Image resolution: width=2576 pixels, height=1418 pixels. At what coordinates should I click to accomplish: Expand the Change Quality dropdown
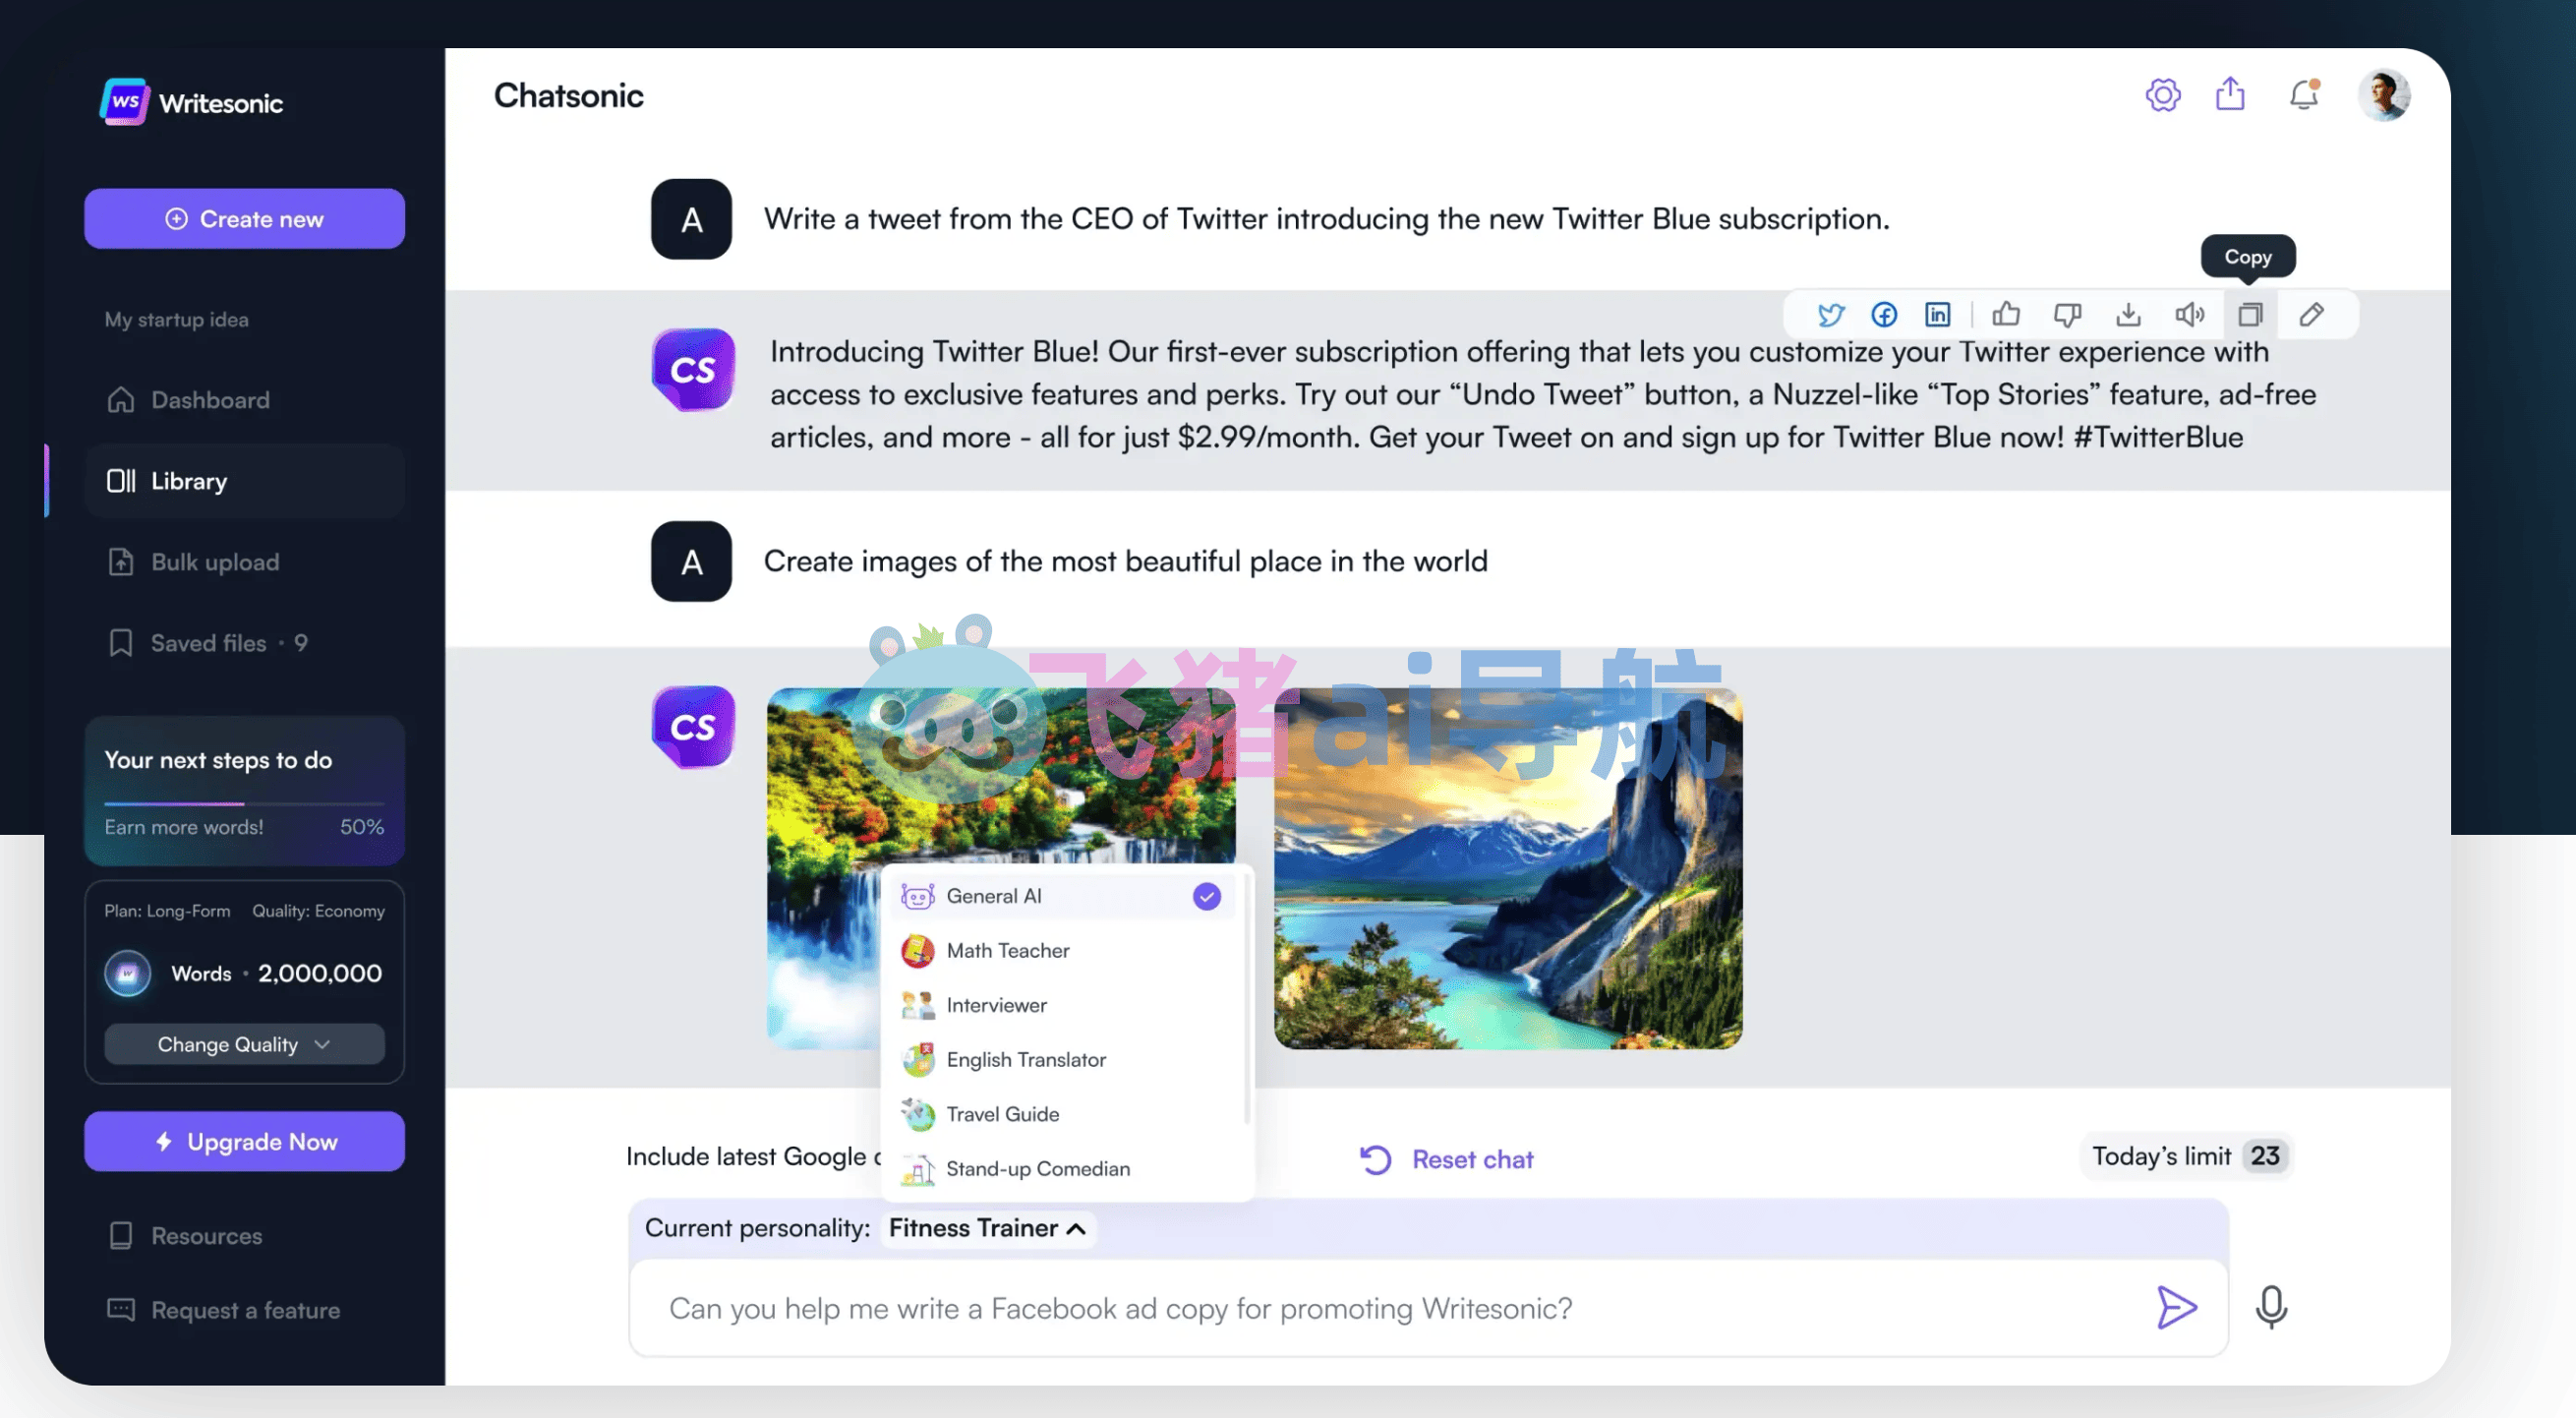coord(244,1044)
